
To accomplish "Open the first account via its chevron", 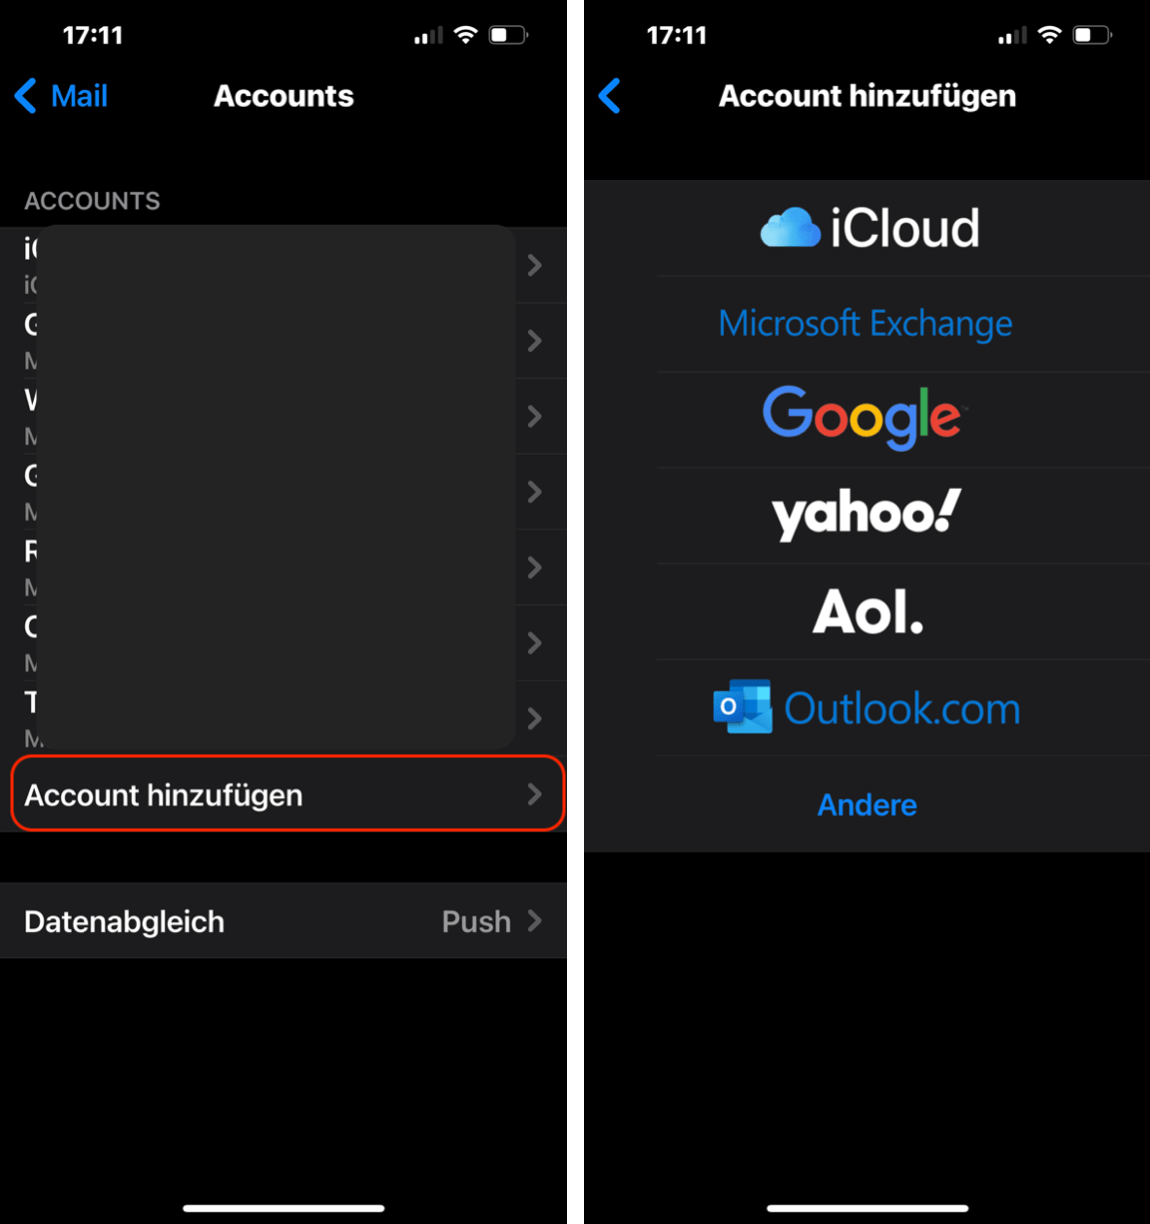I will [536, 267].
